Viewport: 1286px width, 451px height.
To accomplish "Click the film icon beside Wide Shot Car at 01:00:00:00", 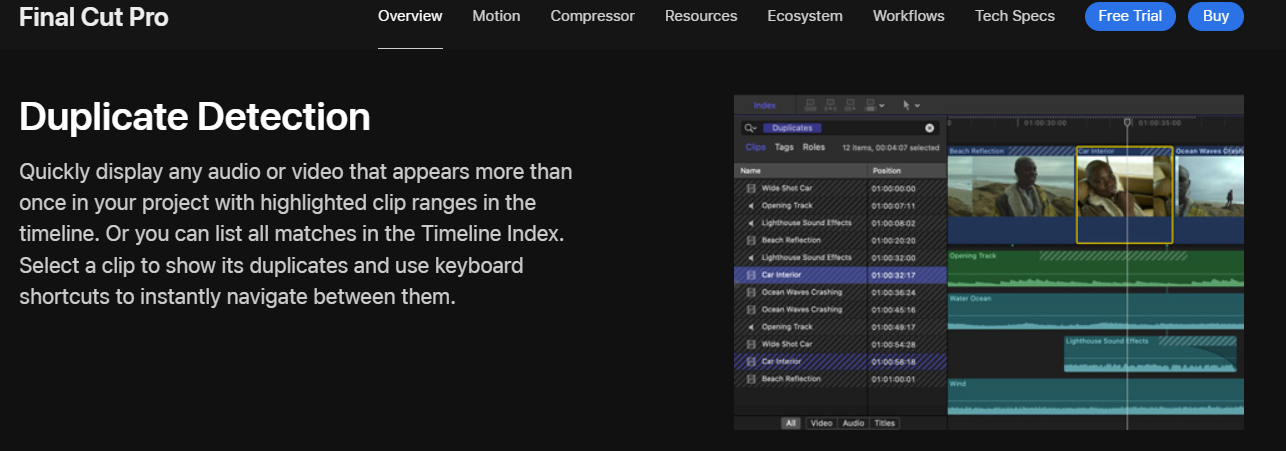I will (751, 188).
